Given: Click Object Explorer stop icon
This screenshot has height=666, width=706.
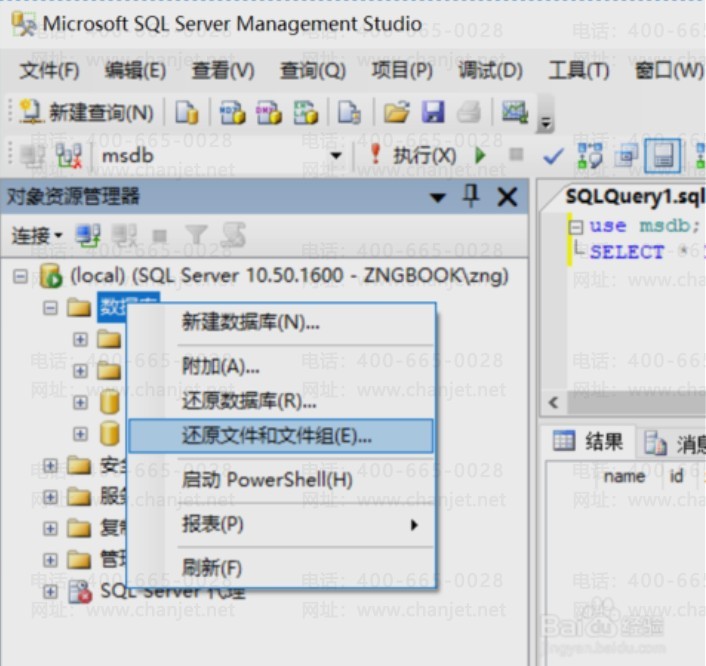Looking at the screenshot, I should tap(160, 236).
